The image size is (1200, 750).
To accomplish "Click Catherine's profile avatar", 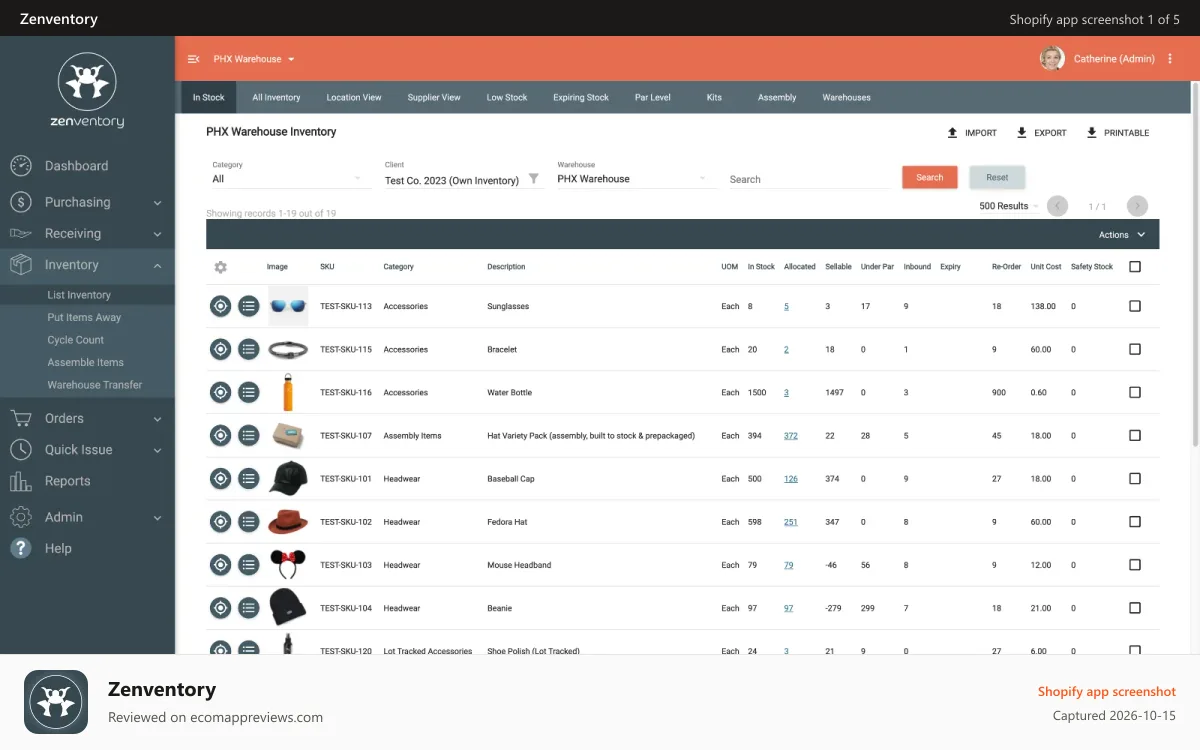I will [x=1052, y=59].
